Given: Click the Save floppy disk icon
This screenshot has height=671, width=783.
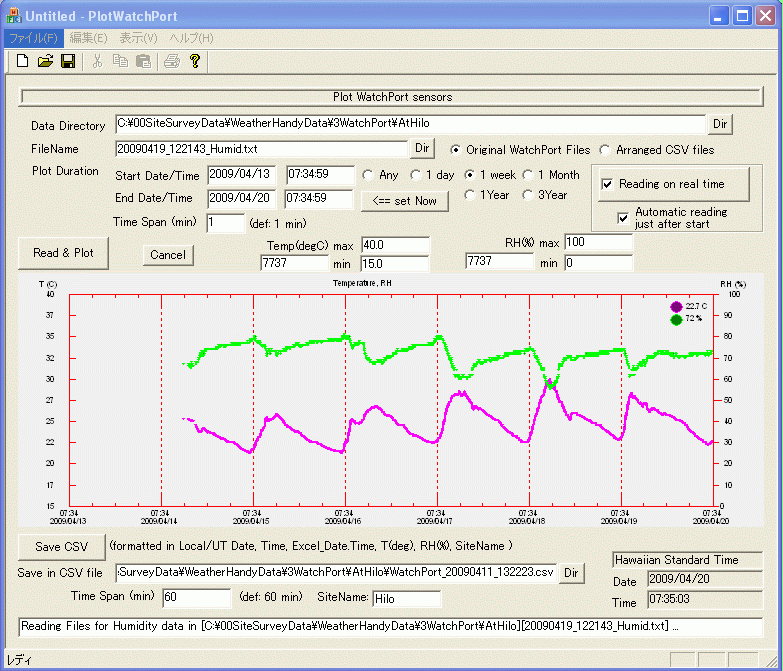Looking at the screenshot, I should click(68, 62).
